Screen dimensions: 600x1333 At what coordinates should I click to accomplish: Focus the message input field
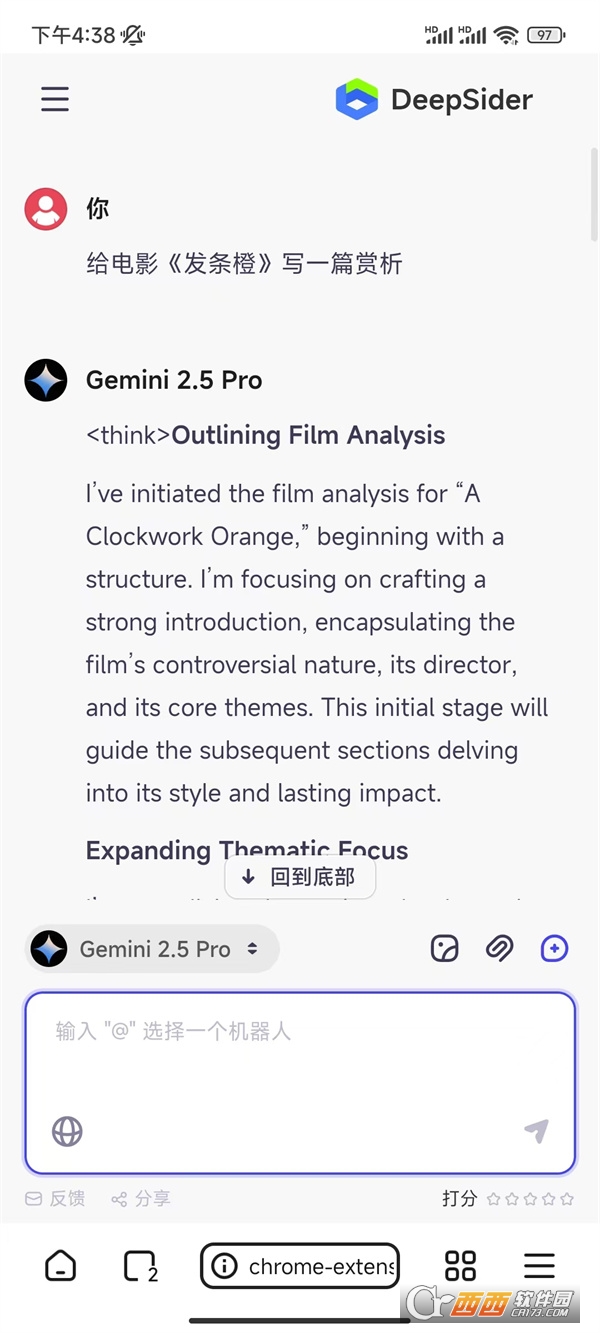click(x=300, y=1060)
